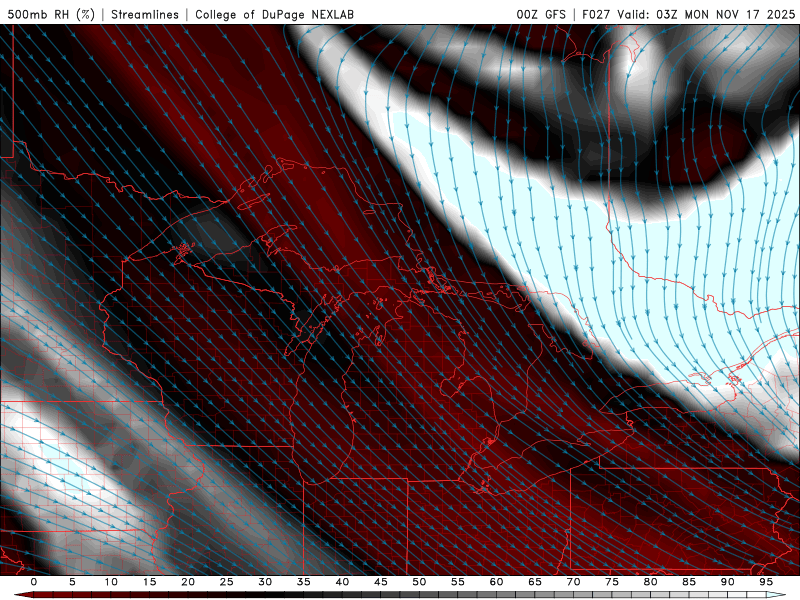This screenshot has width=800, height=600.
Task: Click the '25' value on the colorbar scale
Action: click(227, 582)
